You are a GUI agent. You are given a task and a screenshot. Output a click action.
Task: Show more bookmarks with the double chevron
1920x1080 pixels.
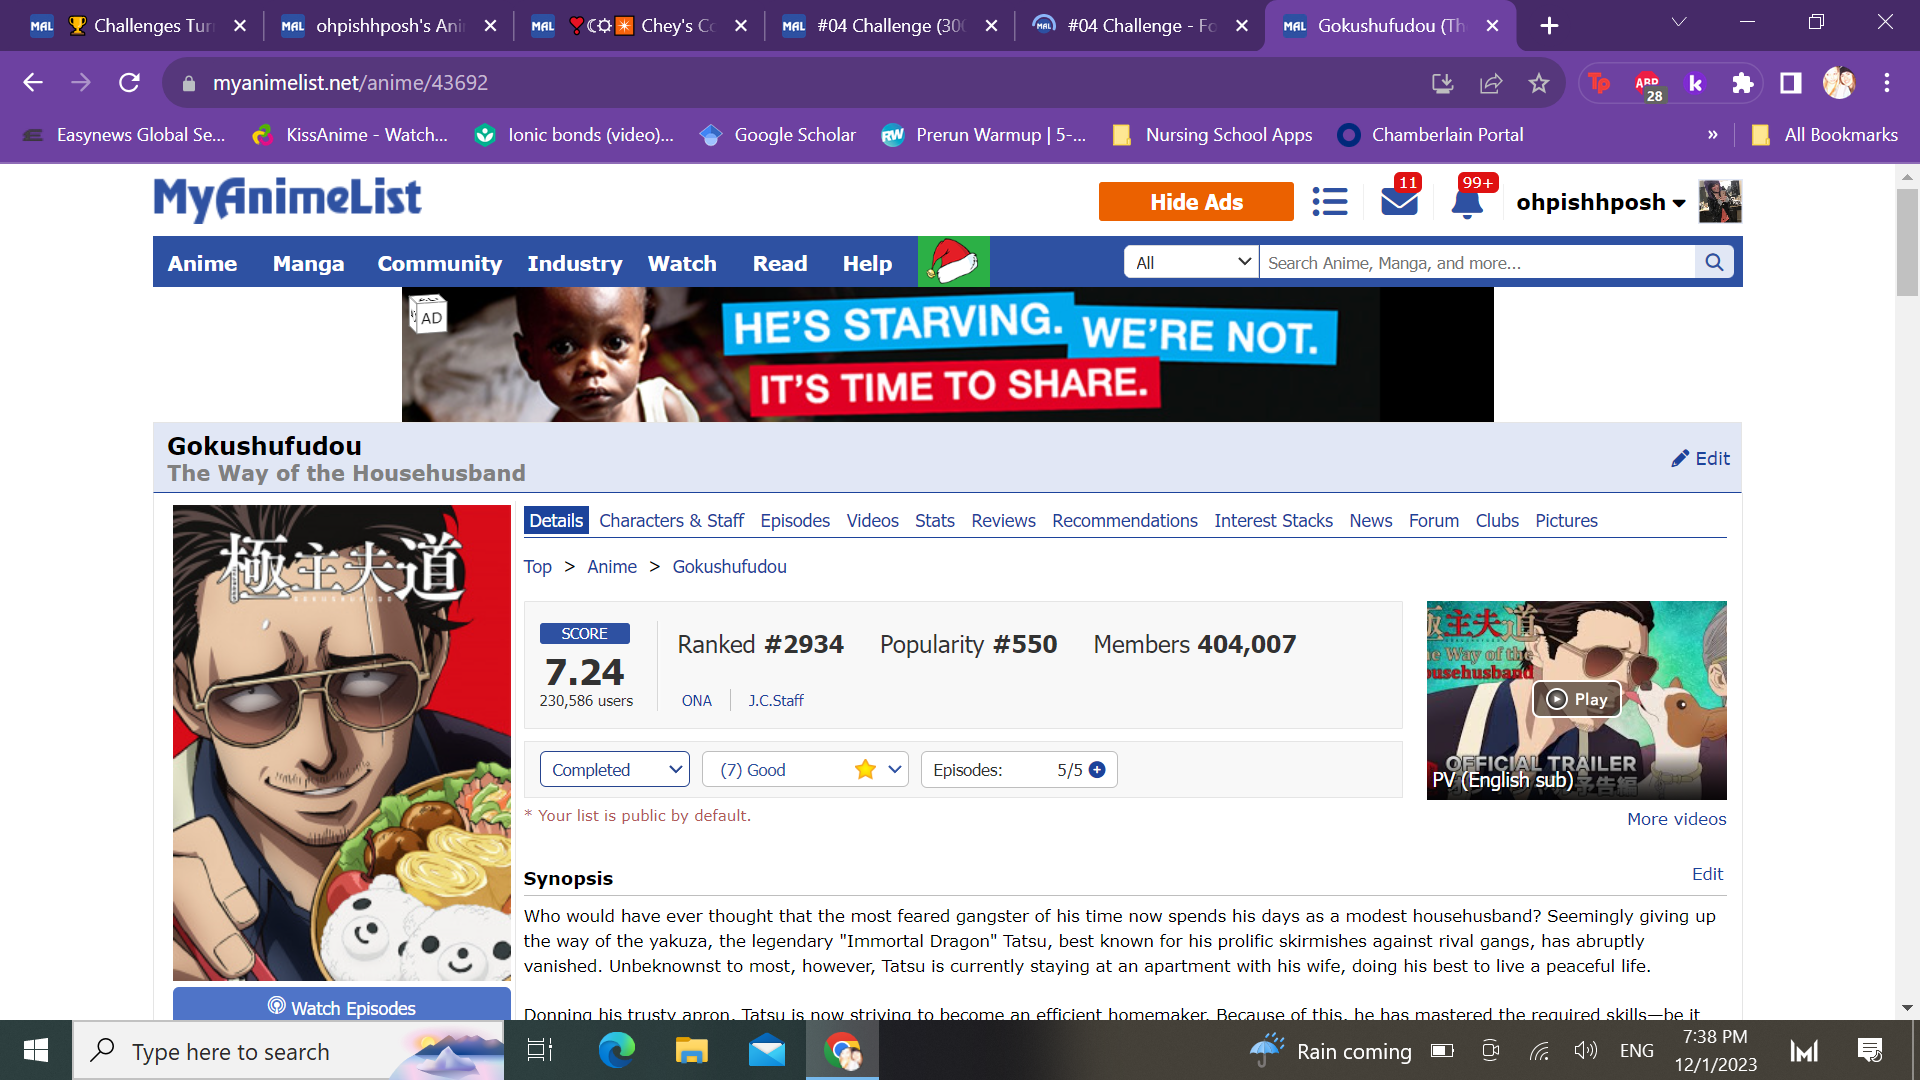click(1713, 134)
